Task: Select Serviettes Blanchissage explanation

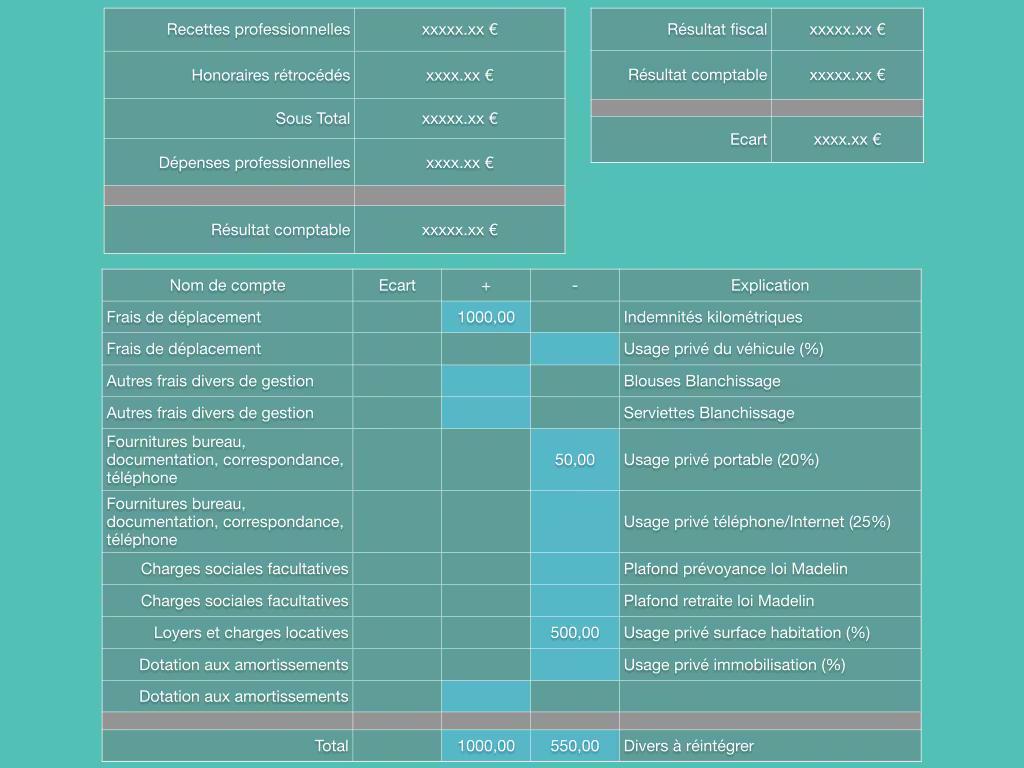Action: click(x=709, y=413)
